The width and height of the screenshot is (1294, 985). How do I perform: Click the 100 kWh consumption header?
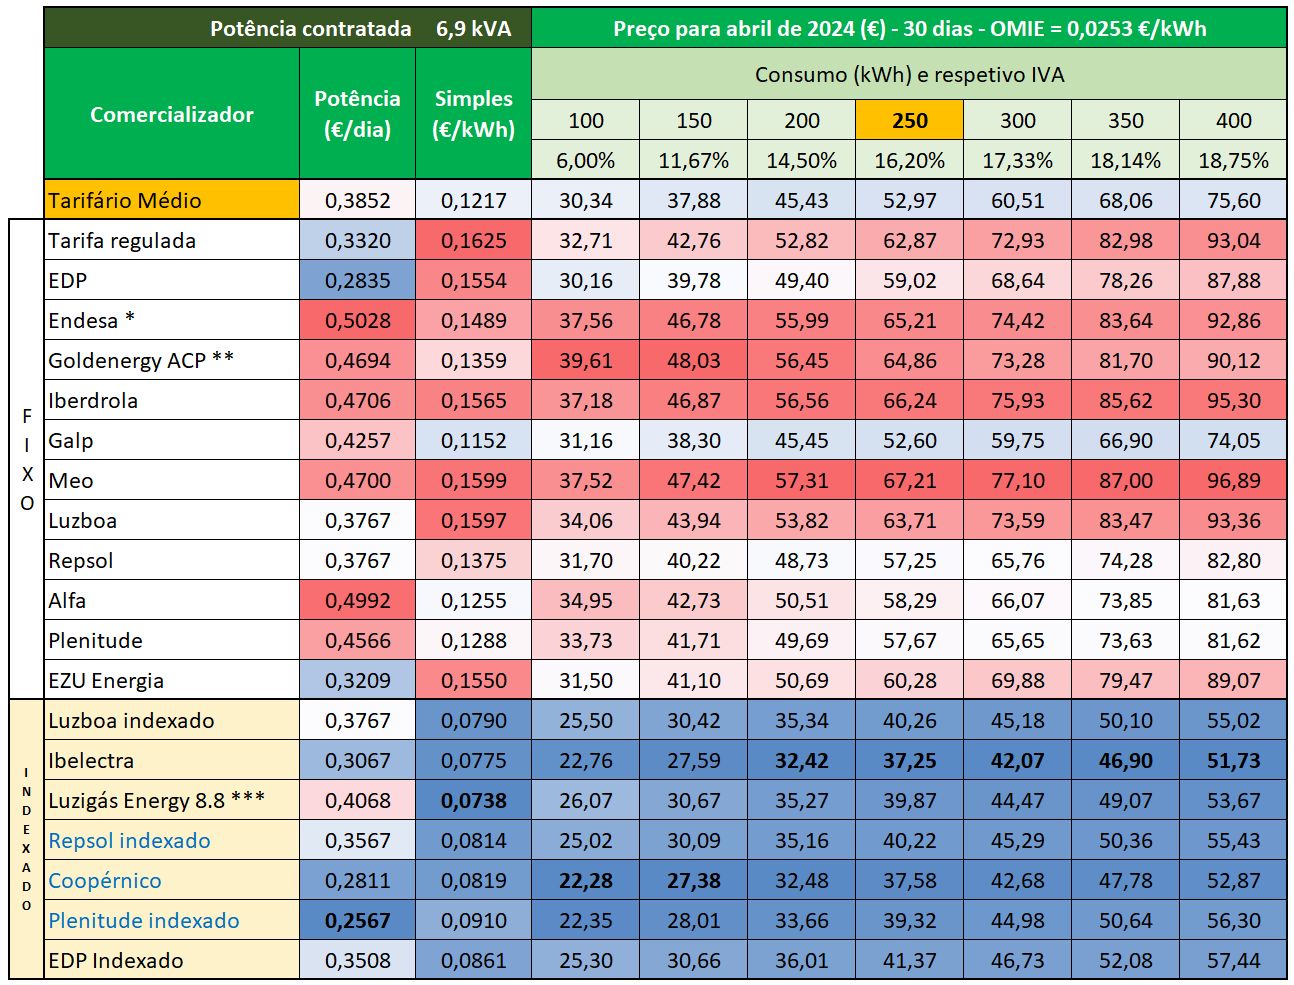point(585,121)
